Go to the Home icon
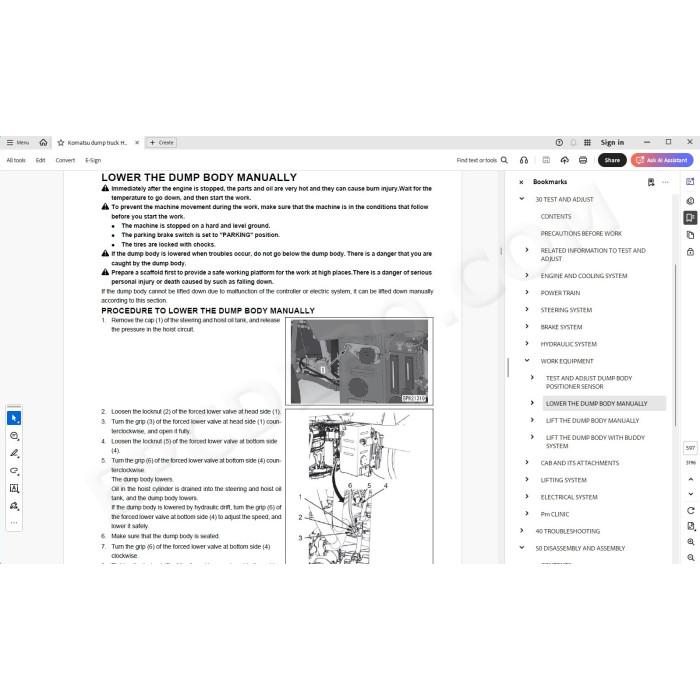700x700 pixels. tap(43, 142)
